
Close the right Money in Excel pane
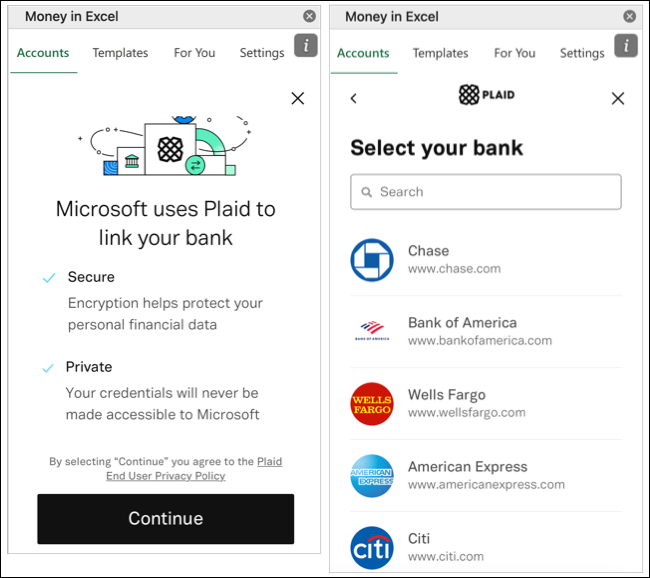coord(629,16)
